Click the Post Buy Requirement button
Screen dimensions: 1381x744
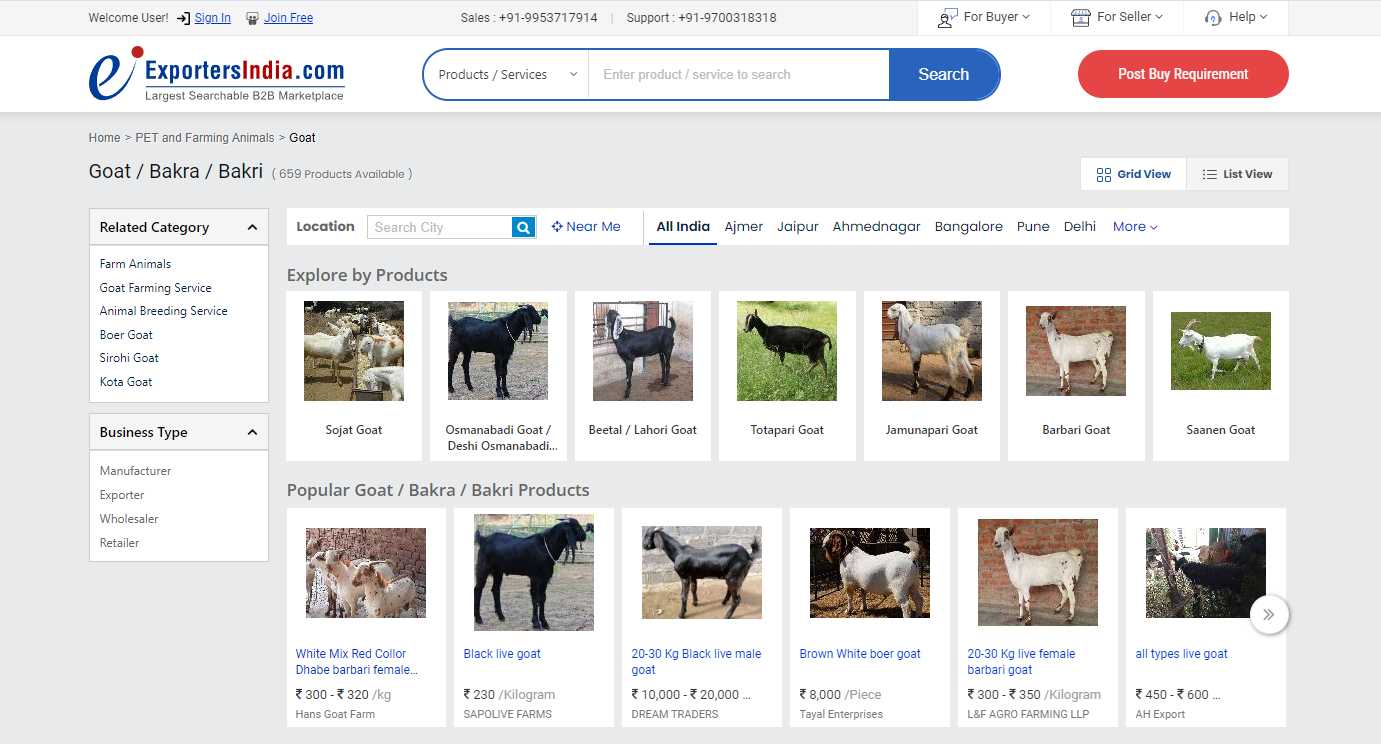point(1183,74)
